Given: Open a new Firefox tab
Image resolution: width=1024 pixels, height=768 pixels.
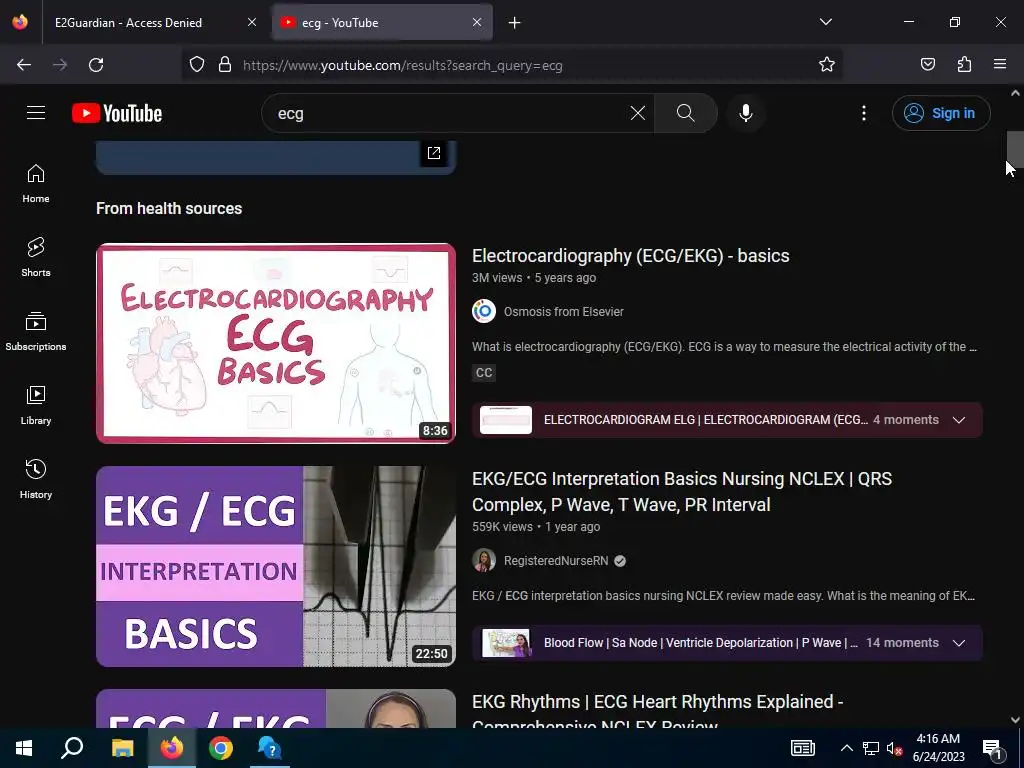Looking at the screenshot, I should tap(515, 23).
